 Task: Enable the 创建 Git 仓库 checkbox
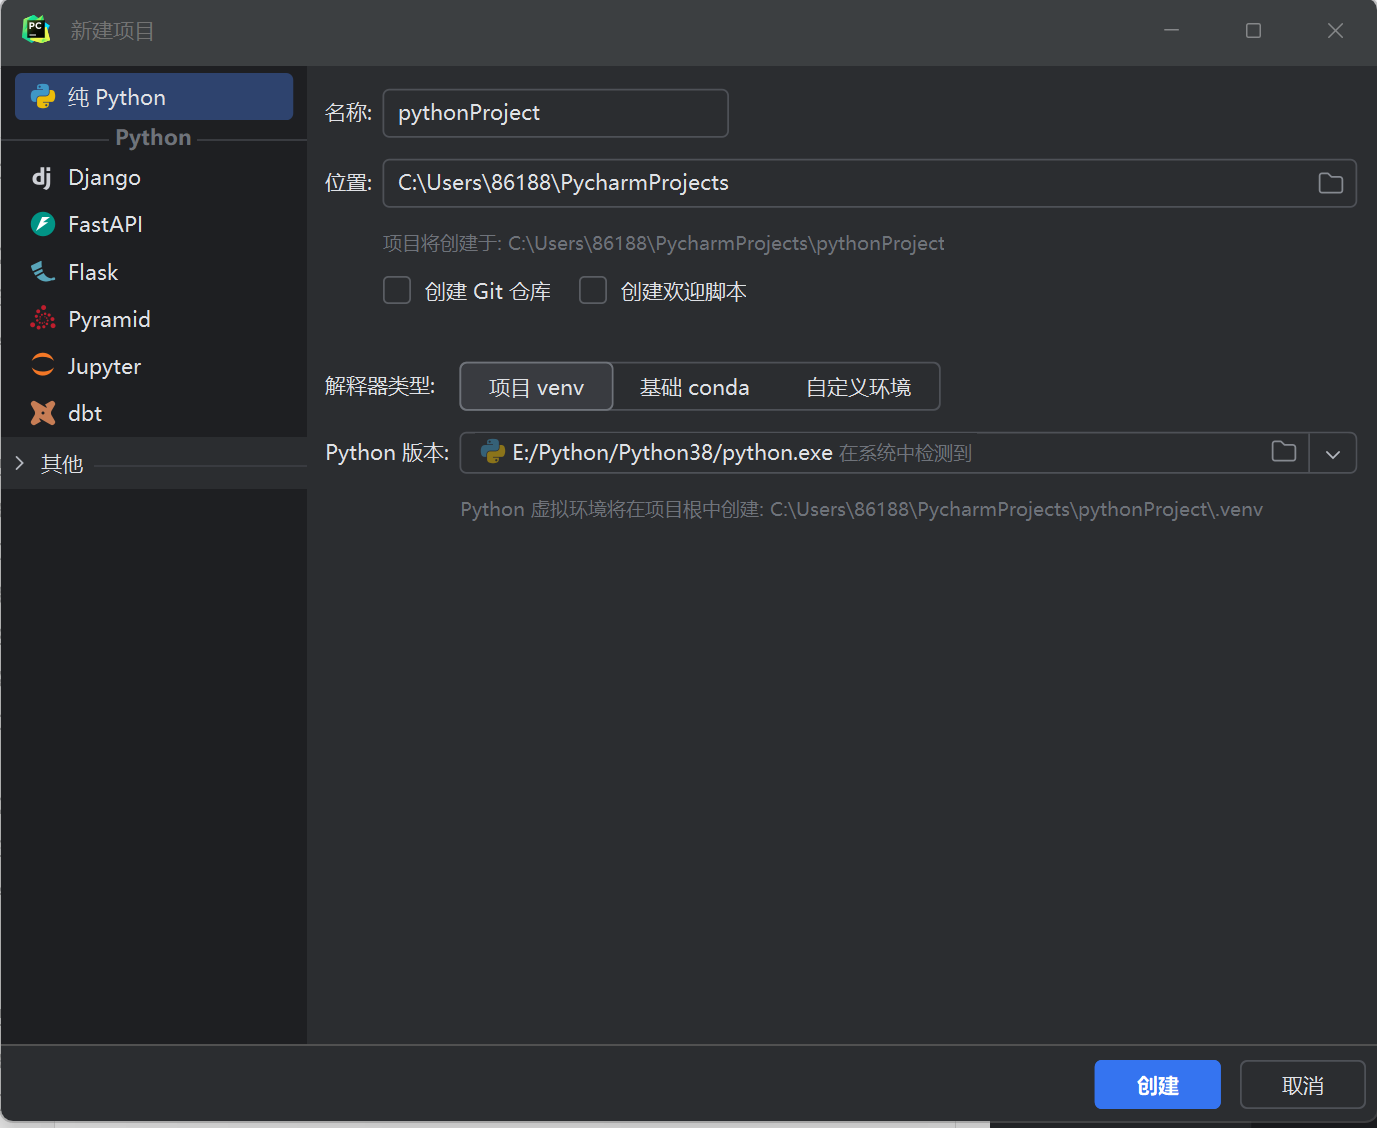[397, 290]
